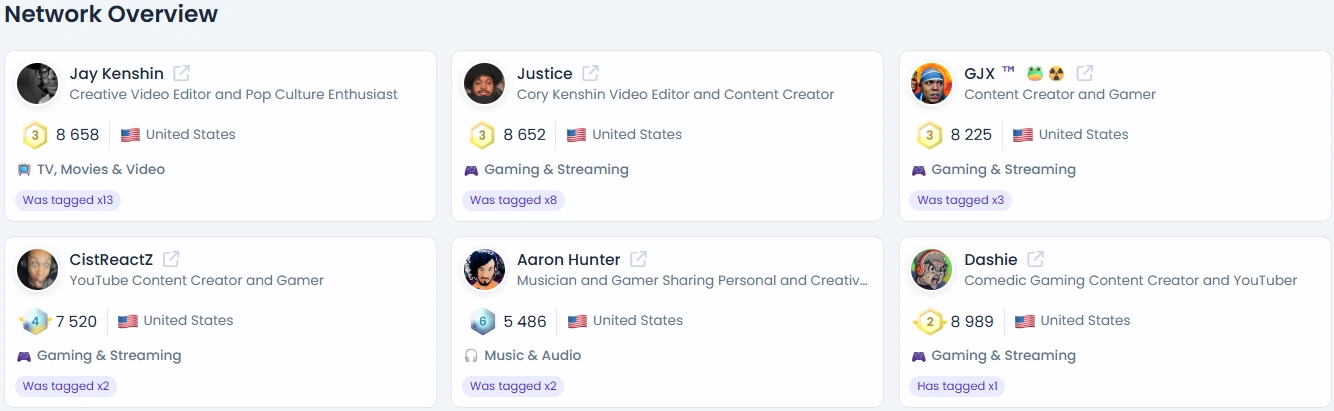The height and width of the screenshot is (411, 1334).
Task: Click the 'Was tagged x8' badge
Action: point(513,200)
